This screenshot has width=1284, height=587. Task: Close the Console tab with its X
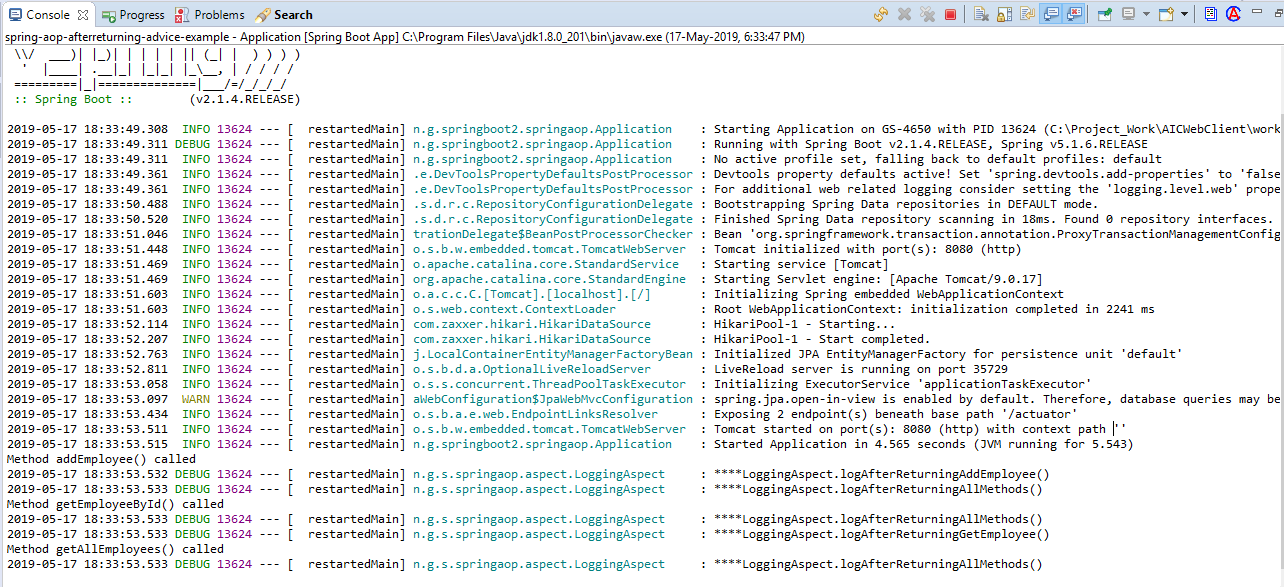(x=83, y=15)
